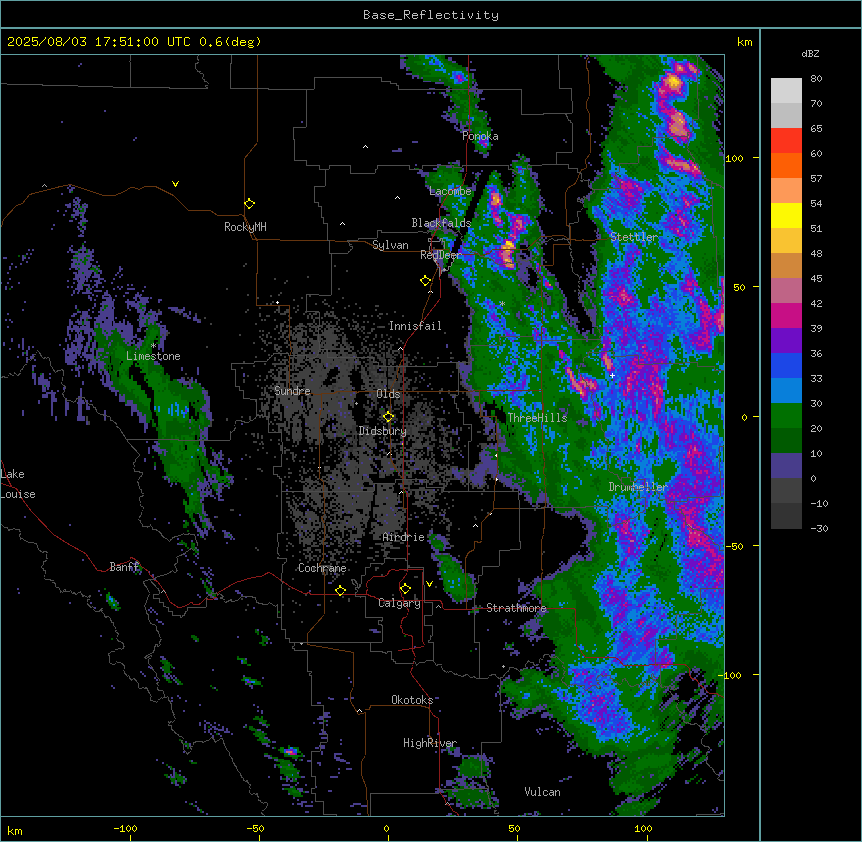Image resolution: width=862 pixels, height=842 pixels.
Task: Click the RockyMH label
Action: tap(245, 227)
